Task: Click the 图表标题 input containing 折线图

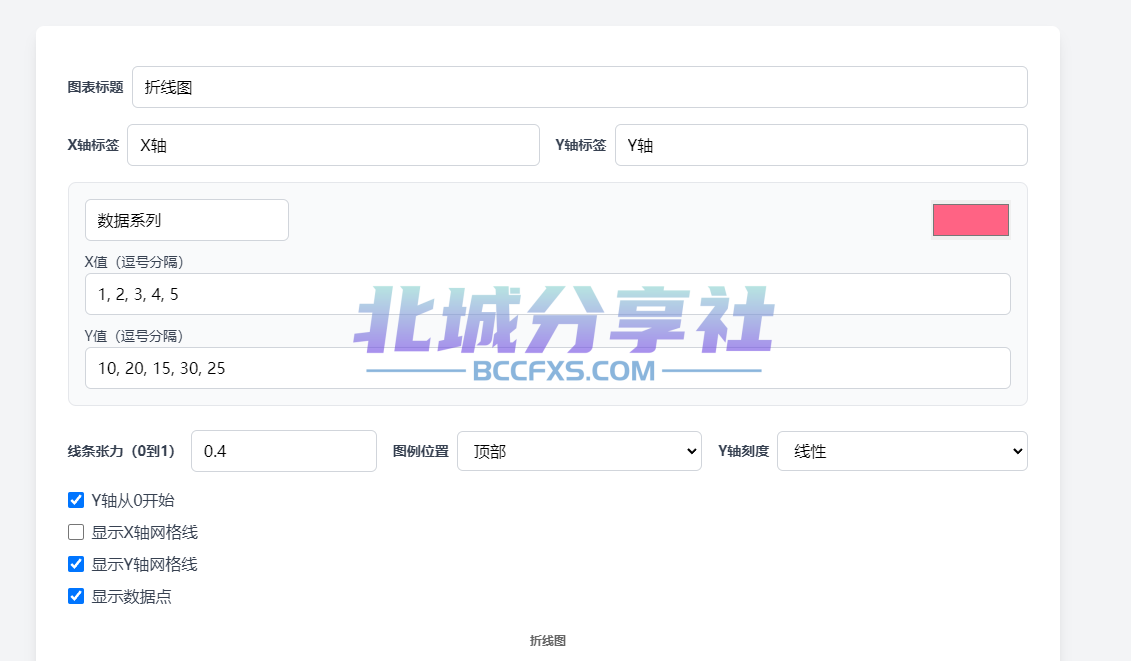Action: (x=579, y=87)
